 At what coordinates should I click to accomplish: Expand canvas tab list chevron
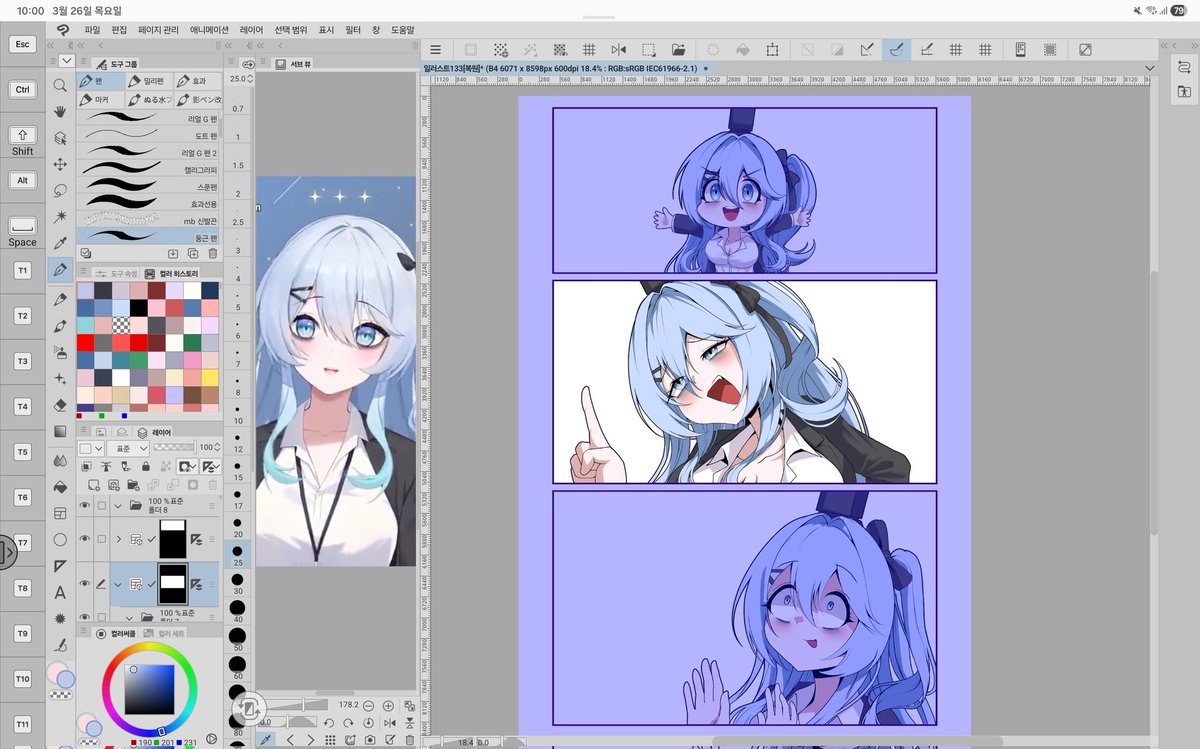tap(1150, 68)
